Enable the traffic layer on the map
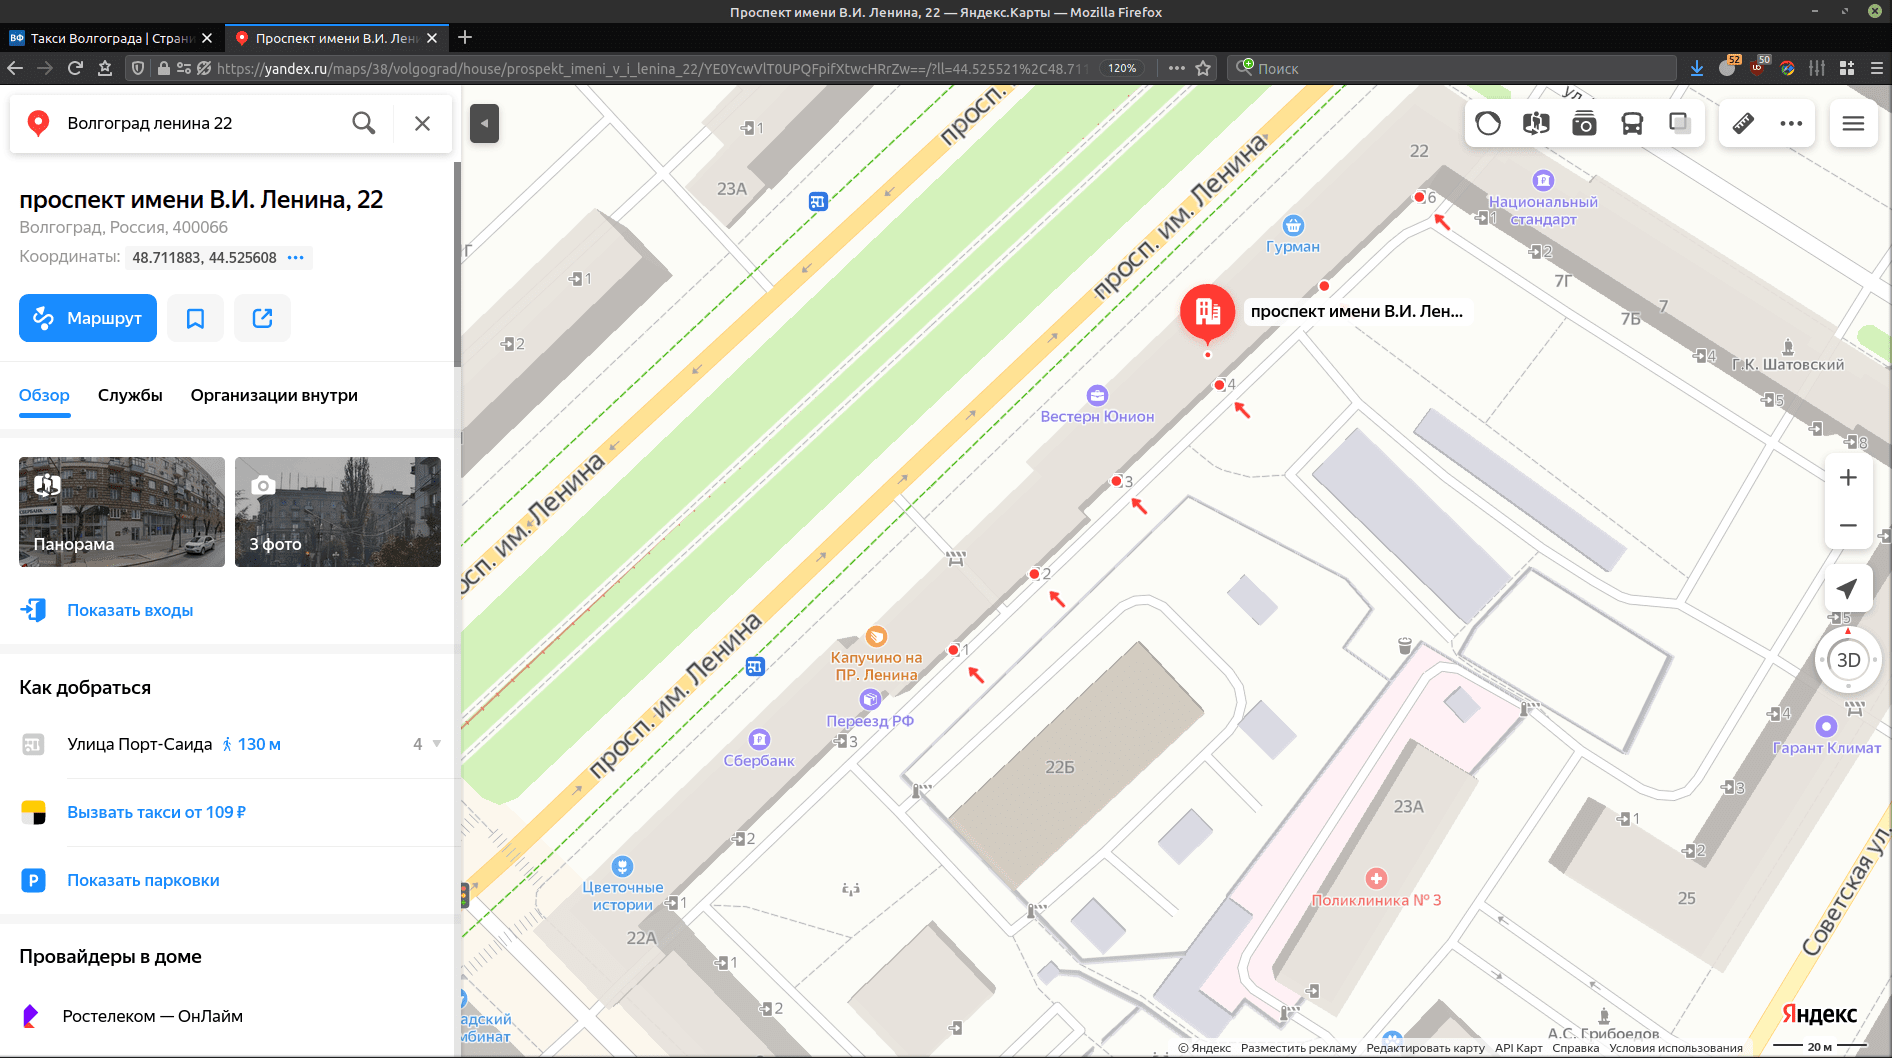 1488,123
